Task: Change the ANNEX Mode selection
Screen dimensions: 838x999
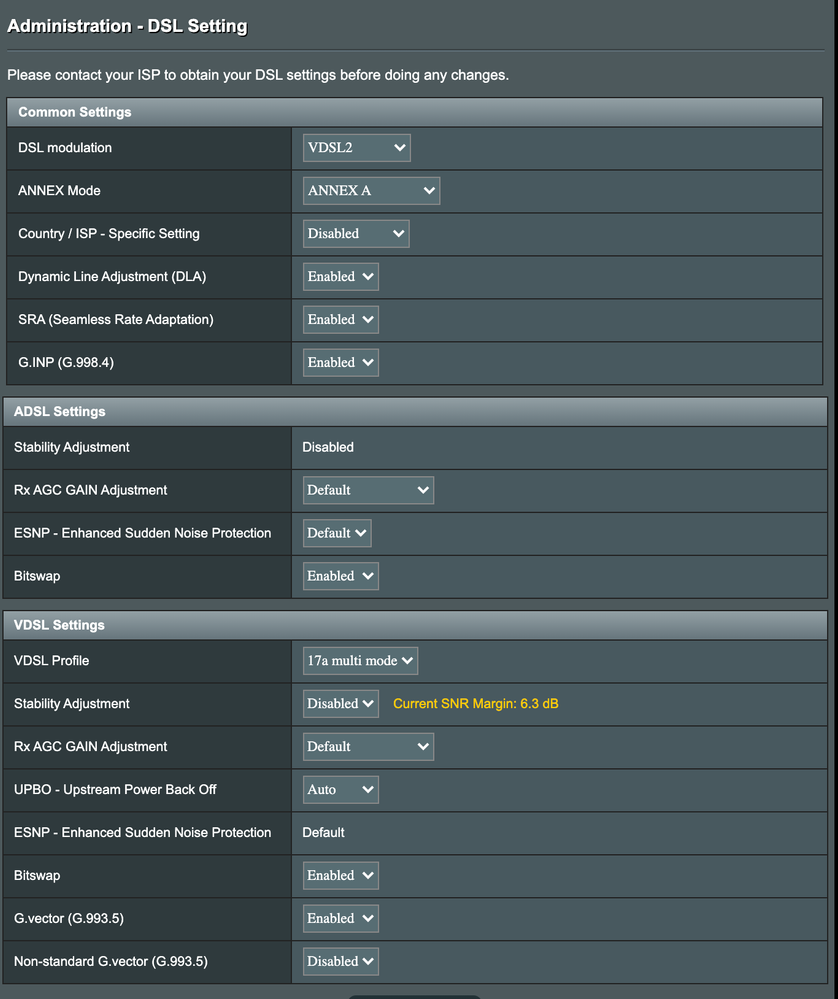Action: coord(371,190)
